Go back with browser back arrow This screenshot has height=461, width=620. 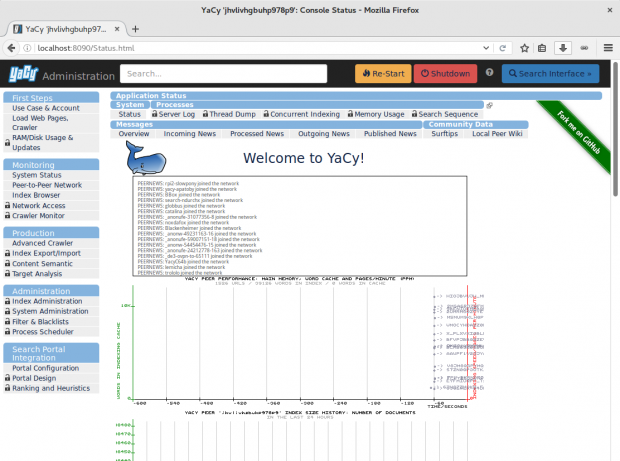11,48
